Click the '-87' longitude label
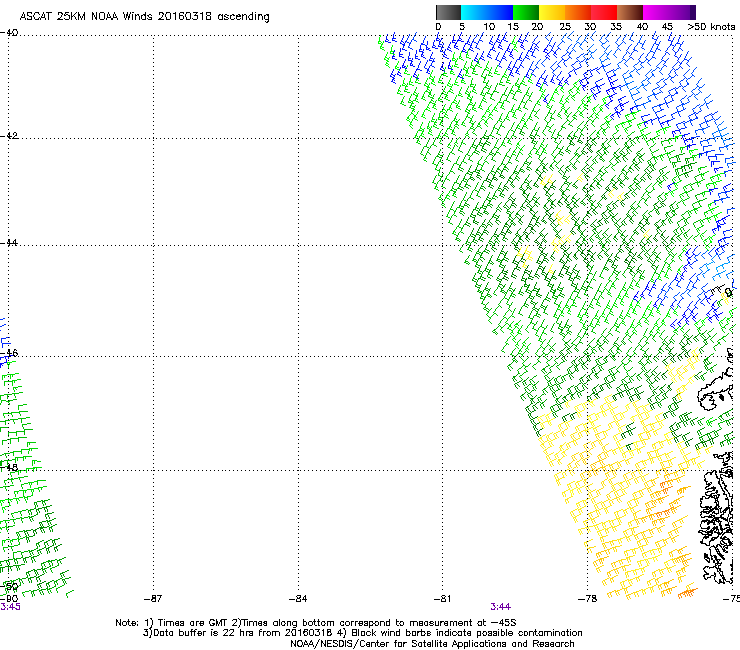Viewport: 740px width, 650px height. tap(153, 599)
